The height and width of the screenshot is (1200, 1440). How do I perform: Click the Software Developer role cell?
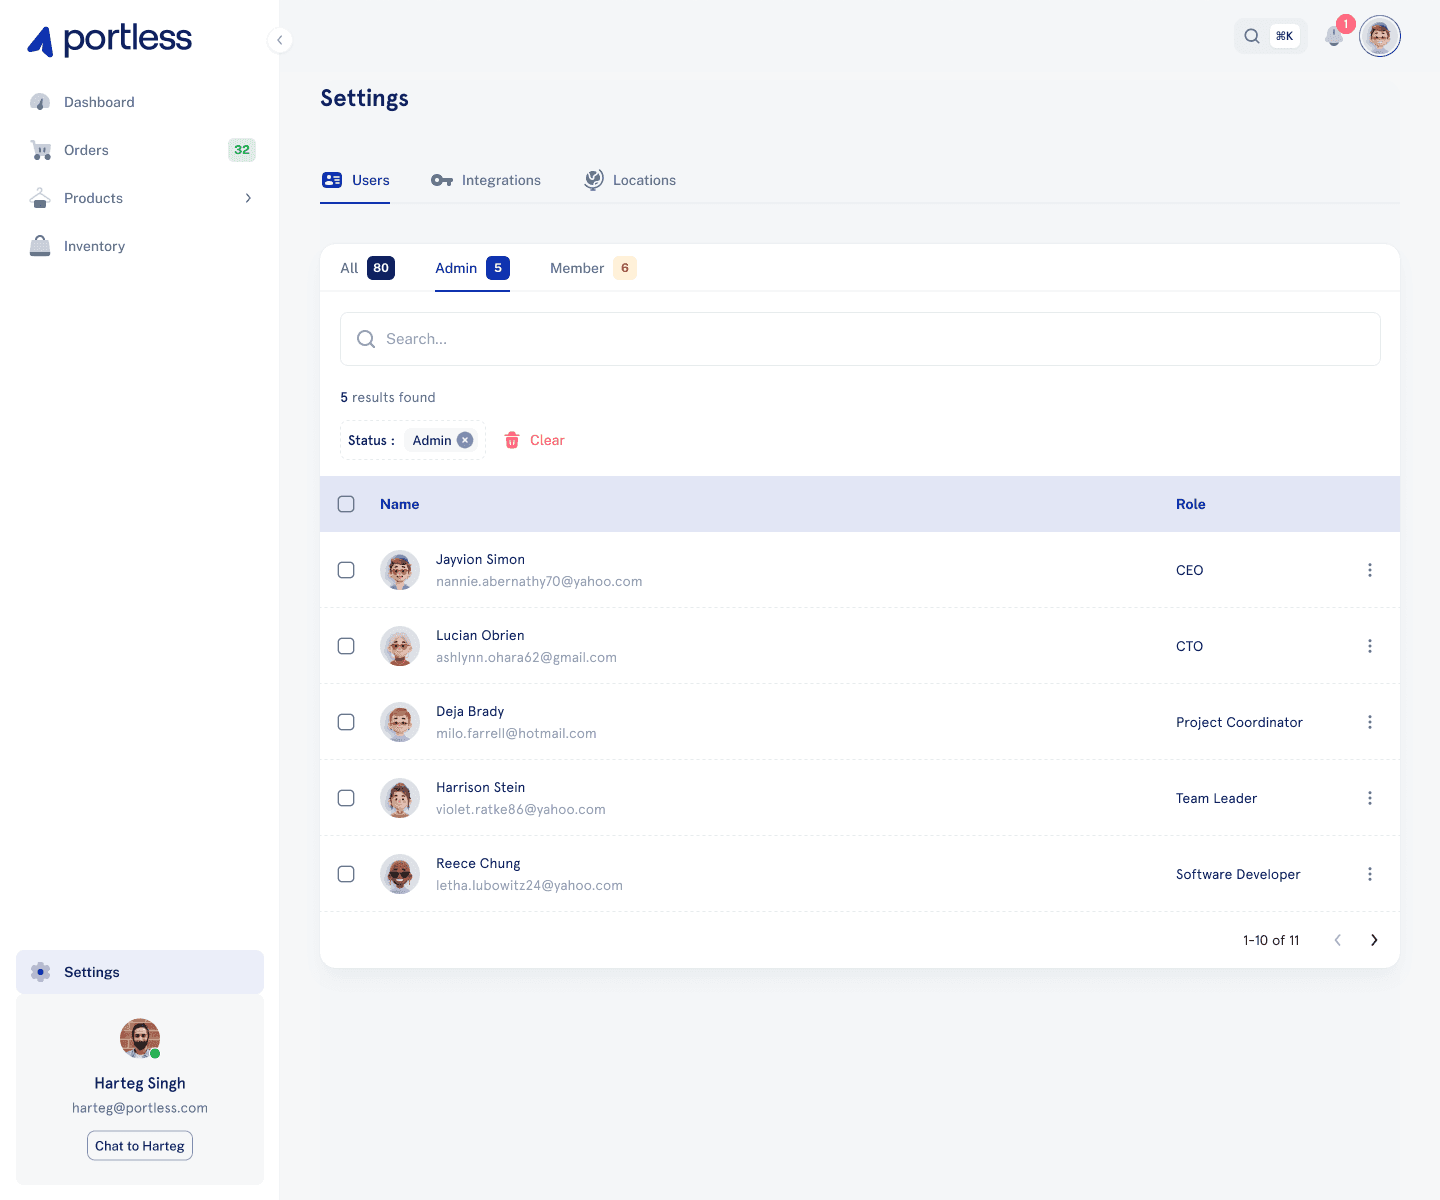point(1238,874)
